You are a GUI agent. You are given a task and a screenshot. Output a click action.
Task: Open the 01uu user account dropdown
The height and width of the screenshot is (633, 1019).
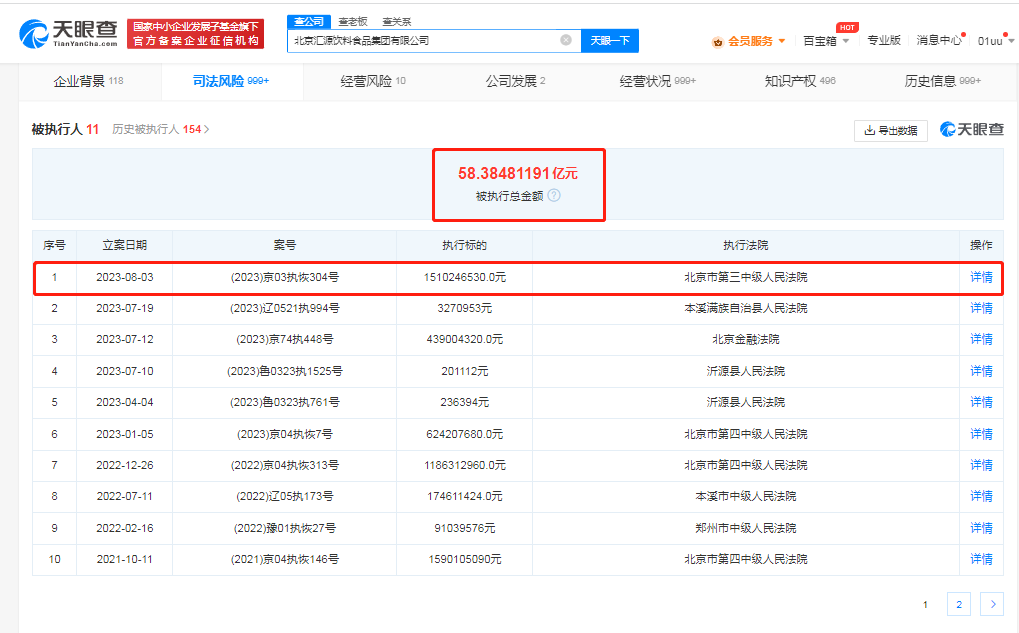click(x=995, y=41)
